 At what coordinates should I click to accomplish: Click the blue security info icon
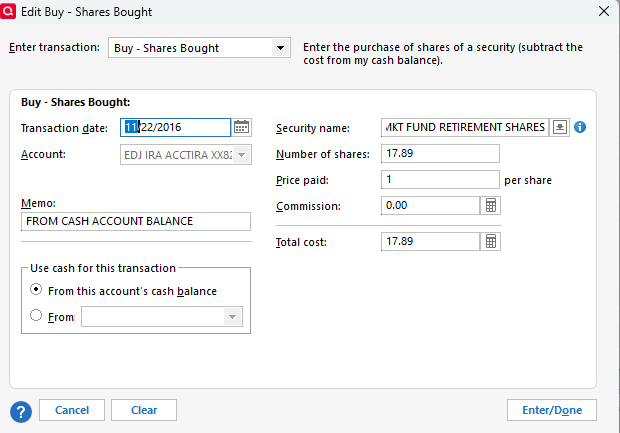pyautogui.click(x=579, y=127)
